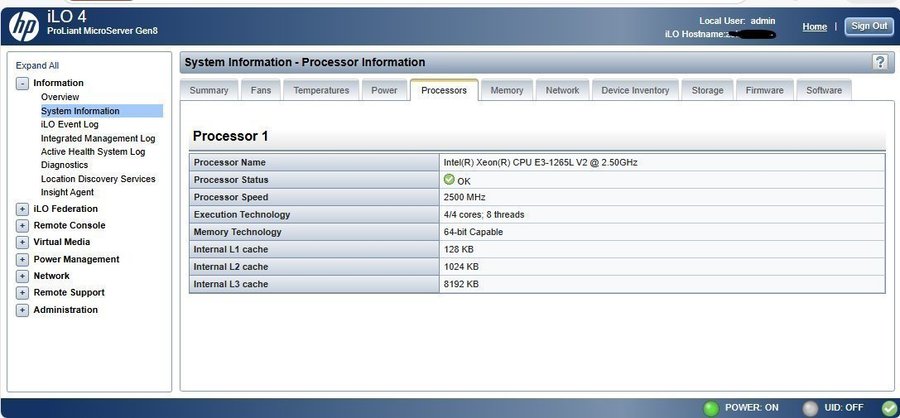Expand the Remote Console section
This screenshot has width=900, height=418.
click(22, 226)
